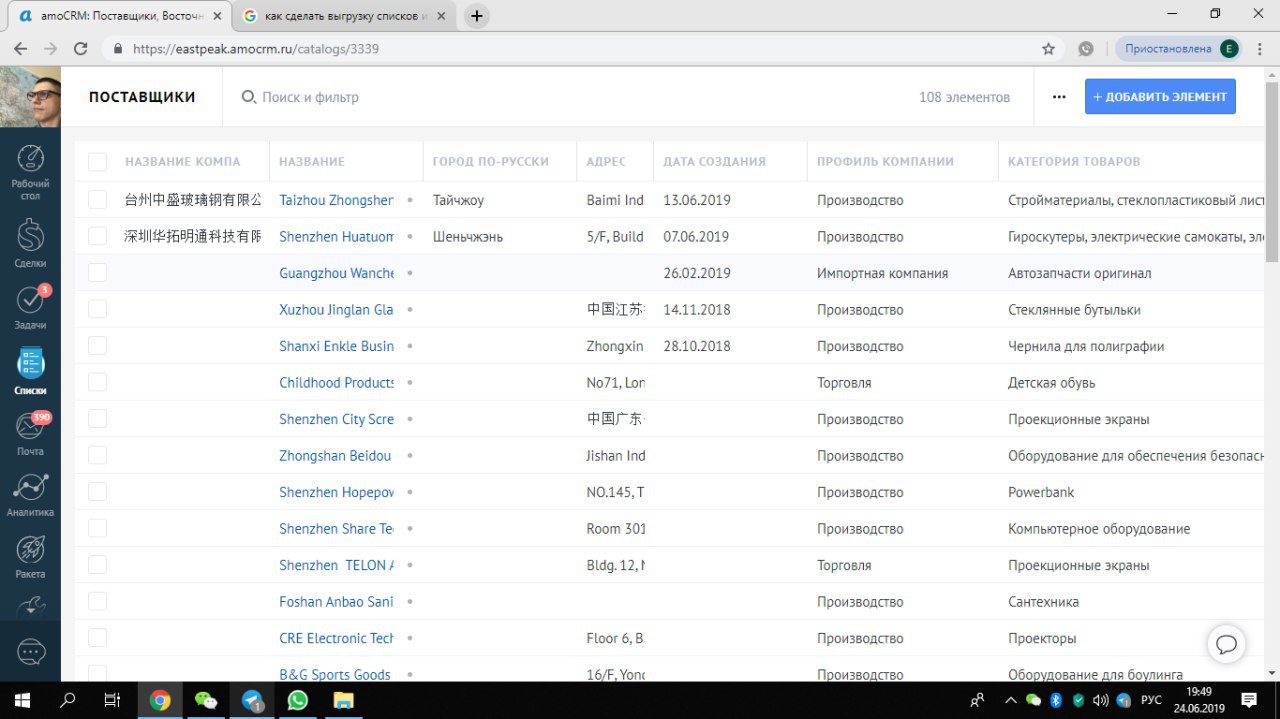The width and height of the screenshot is (1280, 719).
Task: Click the user profile avatar photo
Action: [30, 97]
